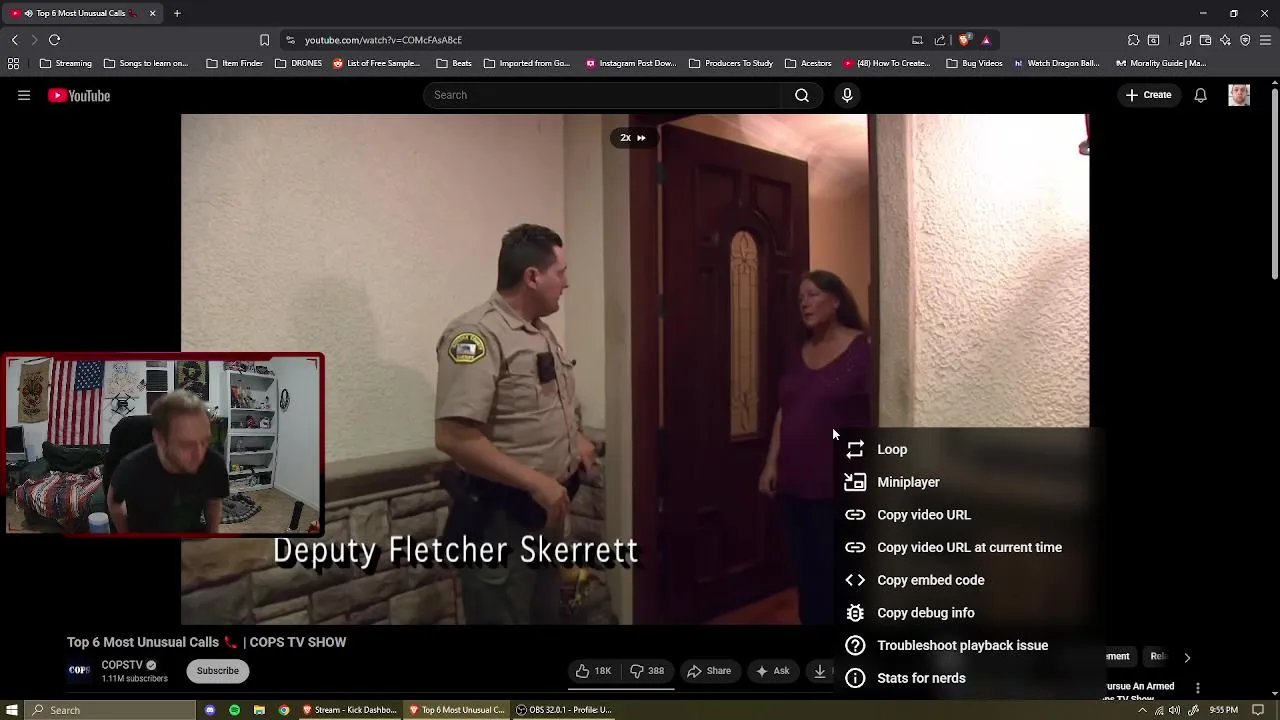This screenshot has height=720, width=1280.
Task: Open List of Free Sample... bookmark
Action: [376, 63]
